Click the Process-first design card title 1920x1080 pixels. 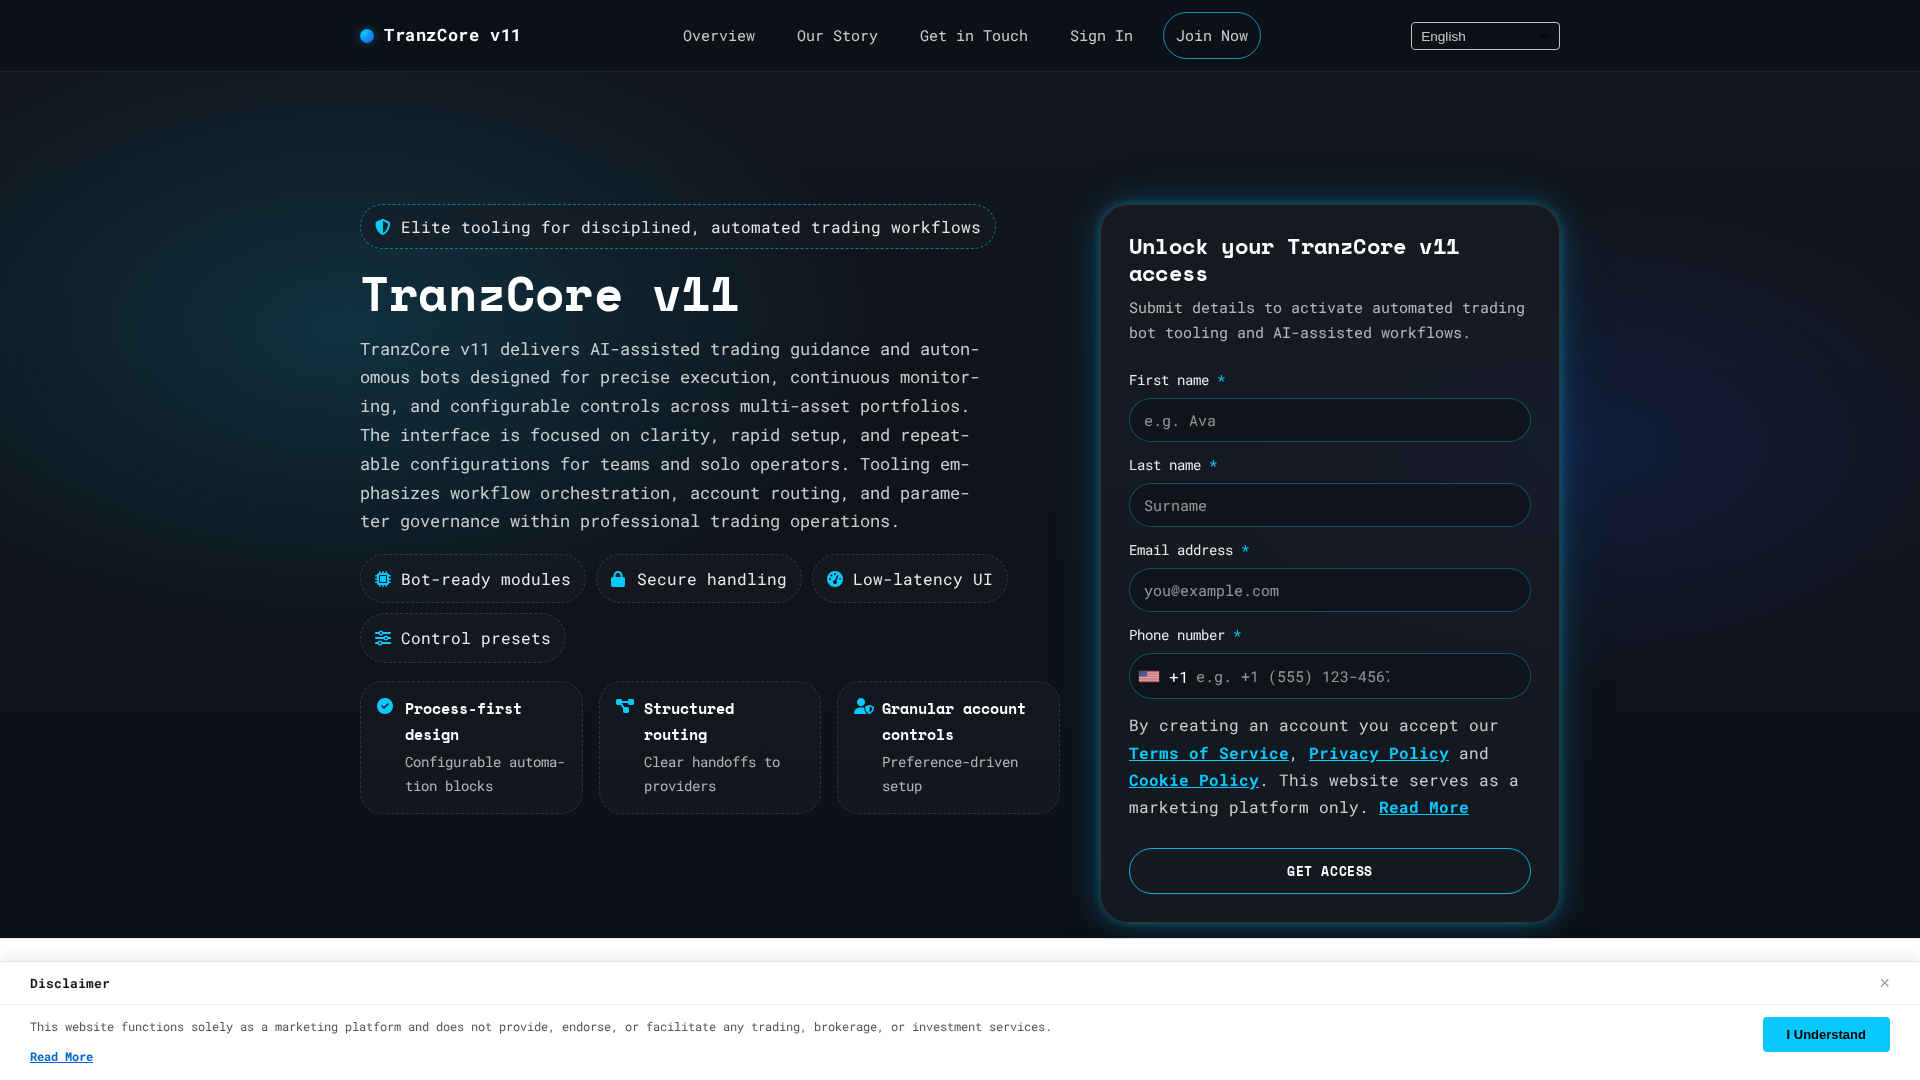(x=463, y=721)
